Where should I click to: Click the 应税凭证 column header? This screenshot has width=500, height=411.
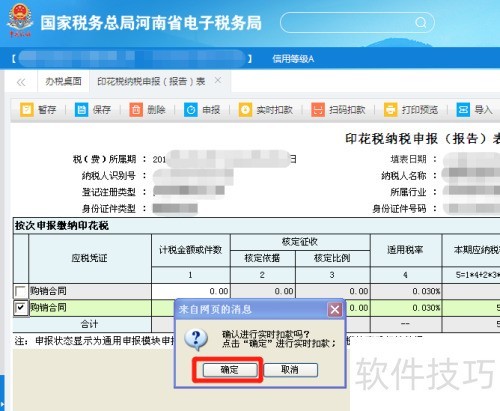pyautogui.click(x=89, y=258)
